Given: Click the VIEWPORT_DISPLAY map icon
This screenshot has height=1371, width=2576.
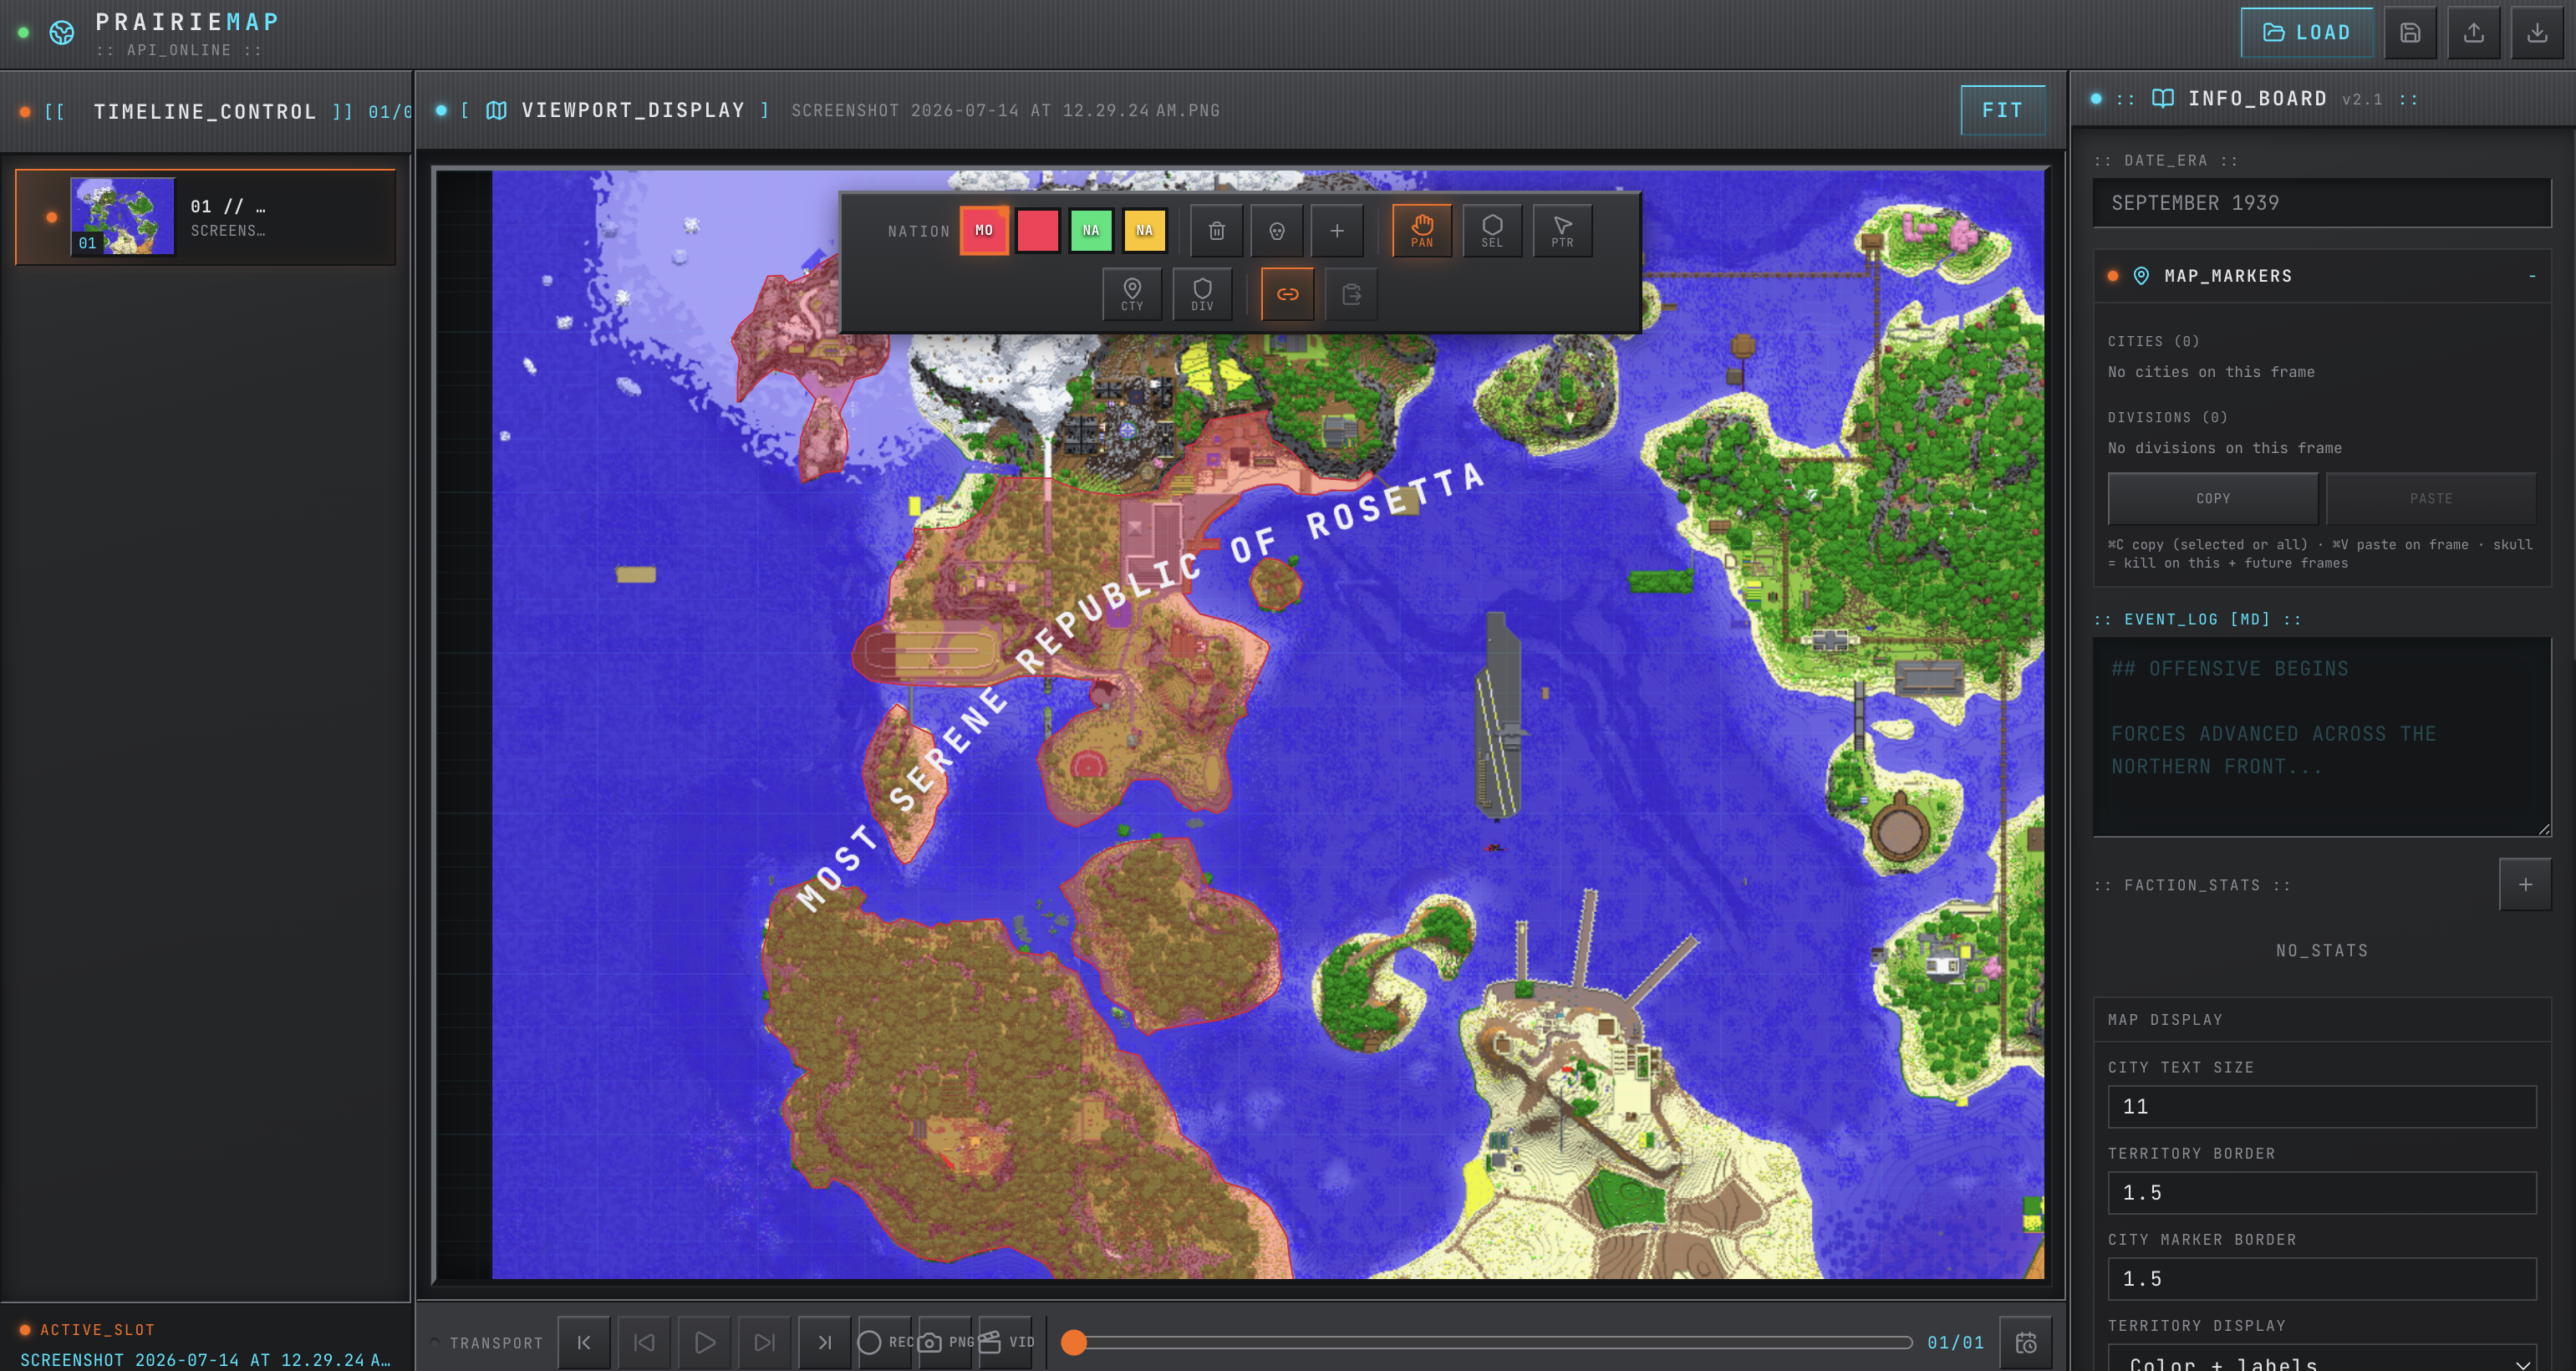Looking at the screenshot, I should (x=496, y=110).
